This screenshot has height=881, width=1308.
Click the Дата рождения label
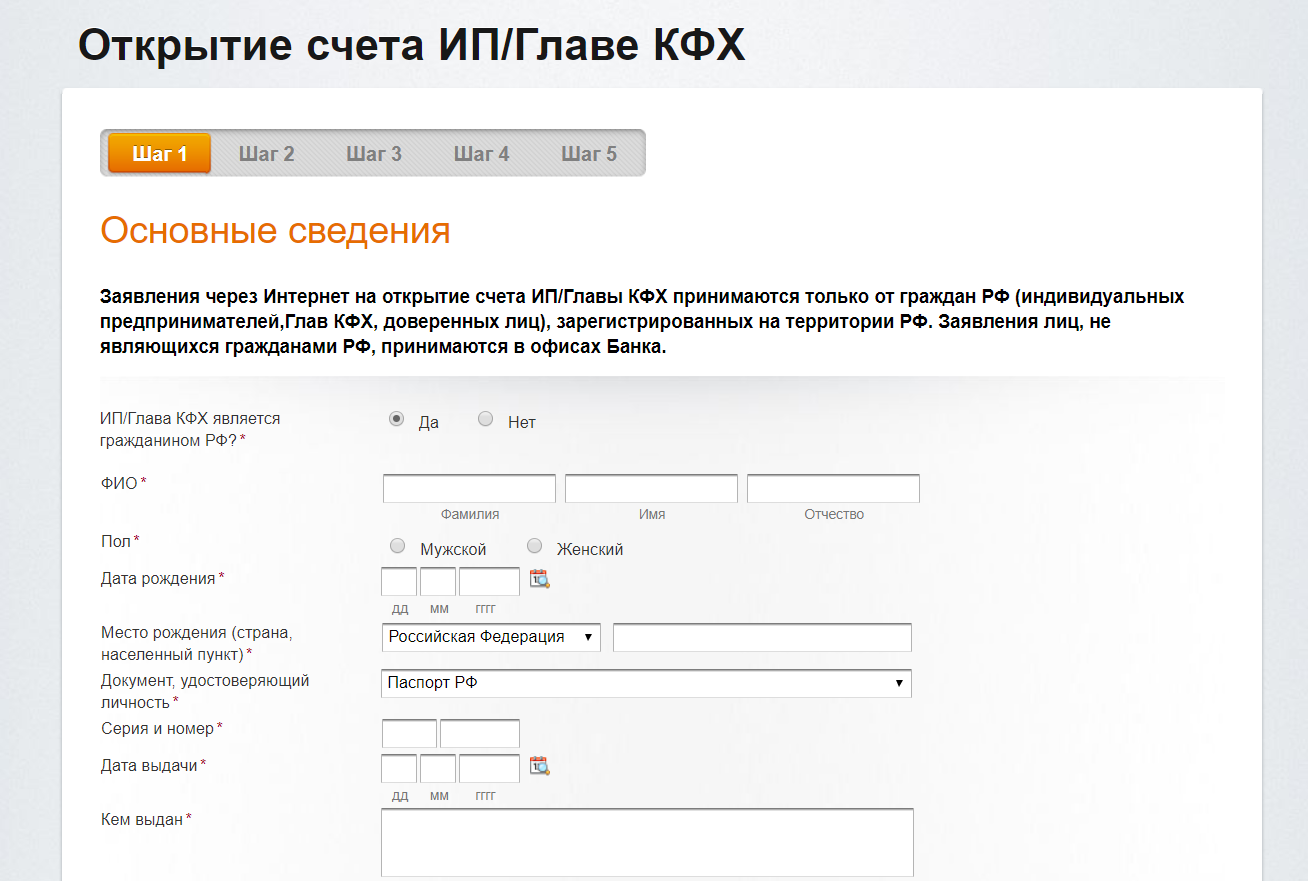(x=158, y=578)
